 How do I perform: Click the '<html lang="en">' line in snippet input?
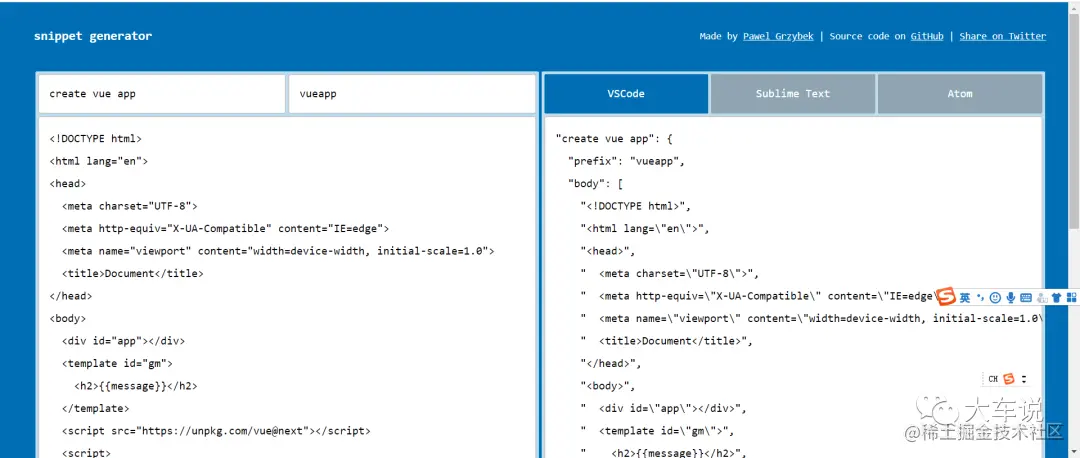point(98,161)
